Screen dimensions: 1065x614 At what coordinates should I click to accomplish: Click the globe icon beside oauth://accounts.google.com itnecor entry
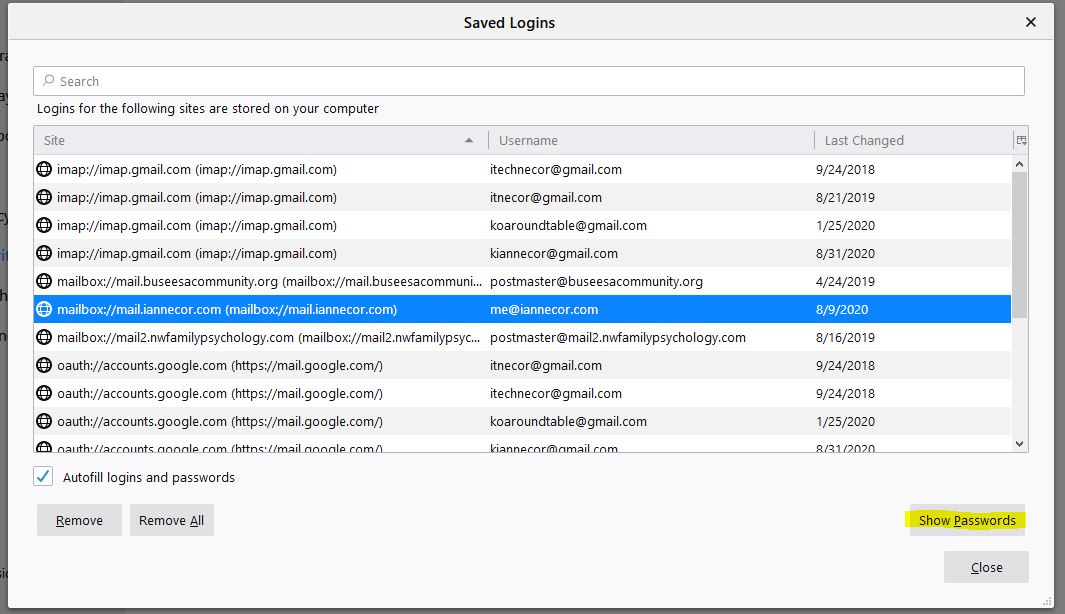pos(44,365)
